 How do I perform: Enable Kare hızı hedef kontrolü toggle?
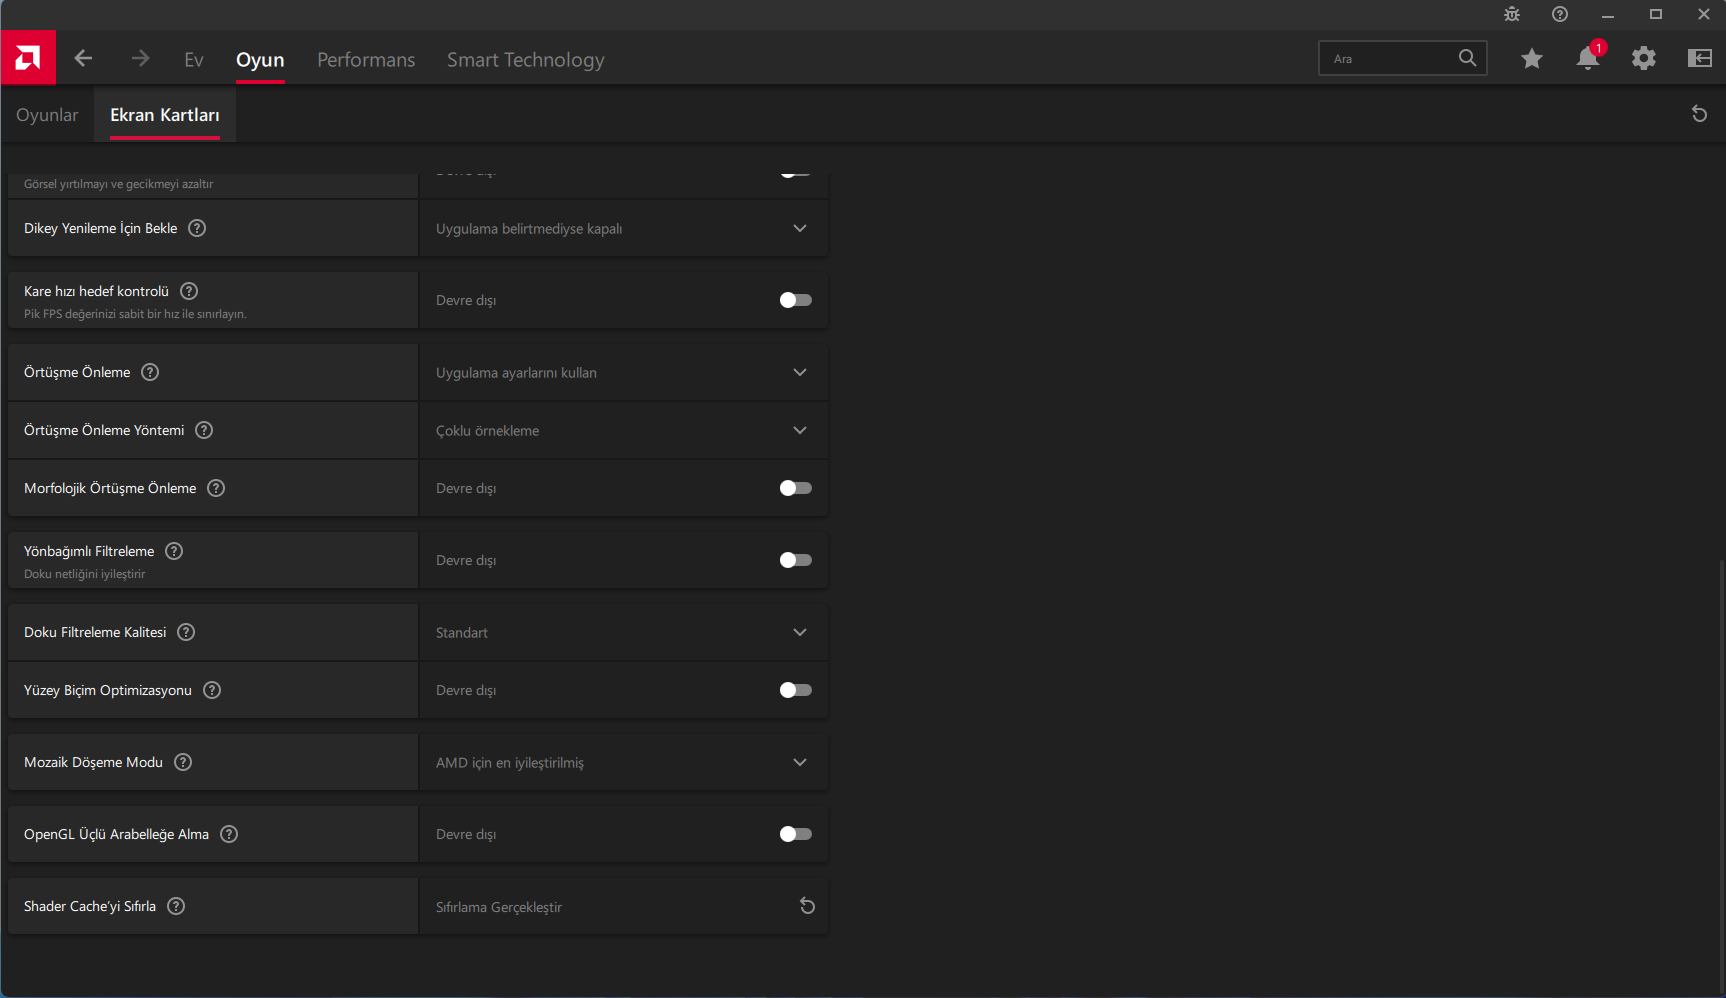795,300
